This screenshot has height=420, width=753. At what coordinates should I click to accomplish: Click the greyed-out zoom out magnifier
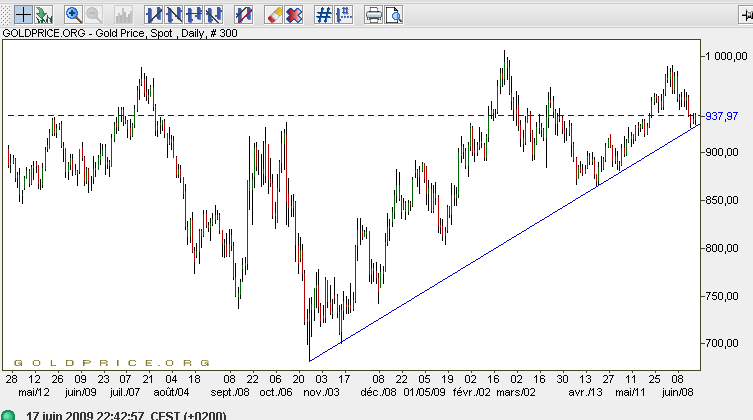[x=94, y=15]
